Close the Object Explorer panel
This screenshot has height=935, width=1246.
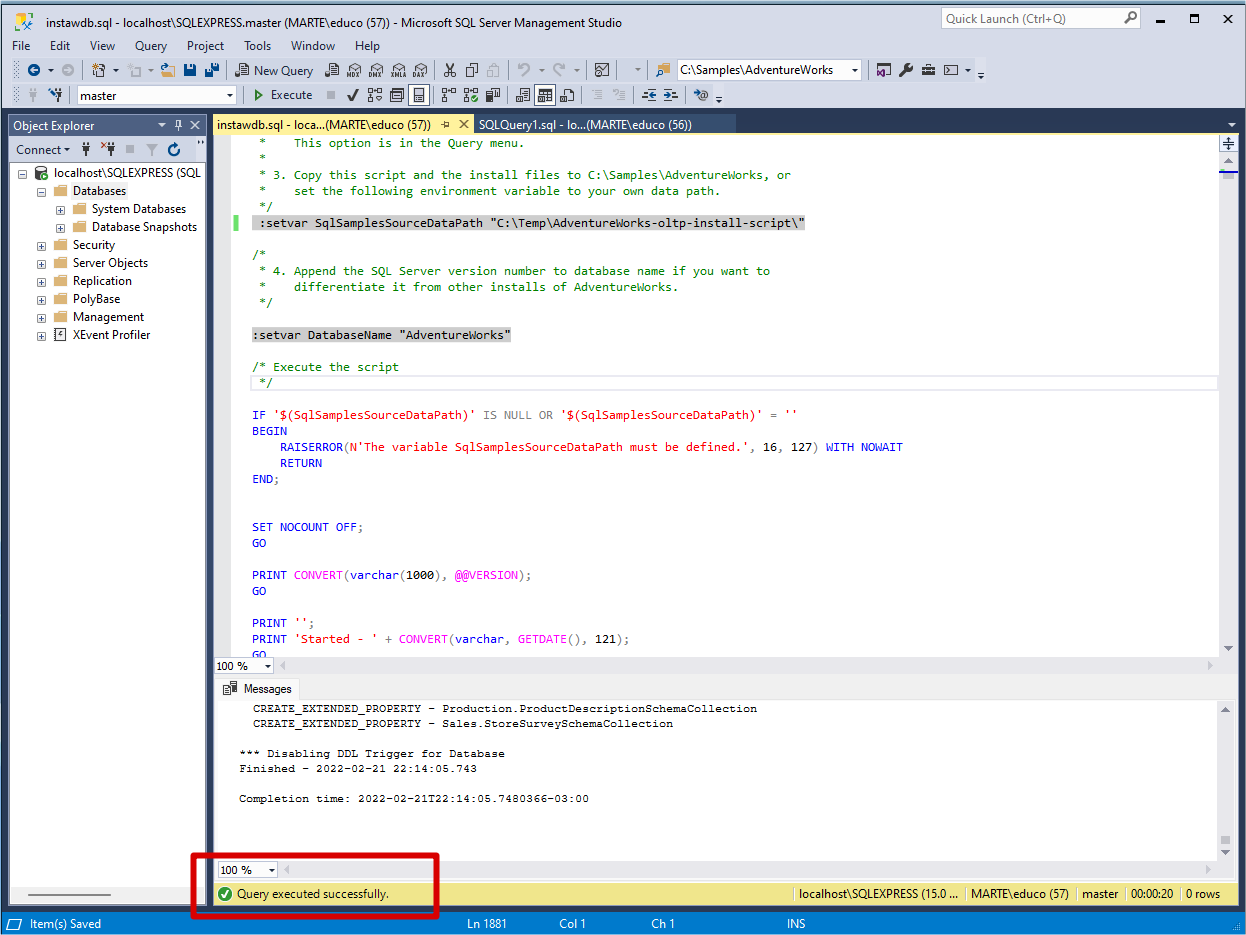click(x=195, y=125)
